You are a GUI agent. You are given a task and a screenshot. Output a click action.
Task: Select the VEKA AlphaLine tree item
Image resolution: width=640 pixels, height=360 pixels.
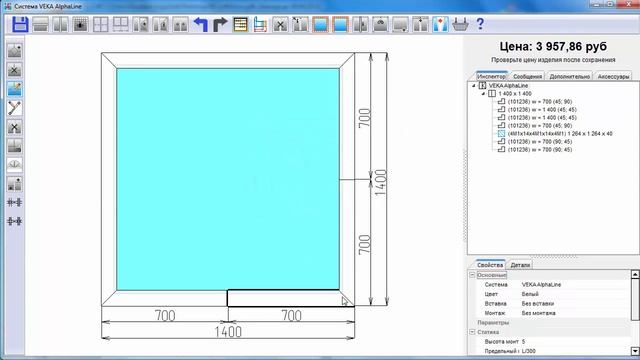coord(509,86)
